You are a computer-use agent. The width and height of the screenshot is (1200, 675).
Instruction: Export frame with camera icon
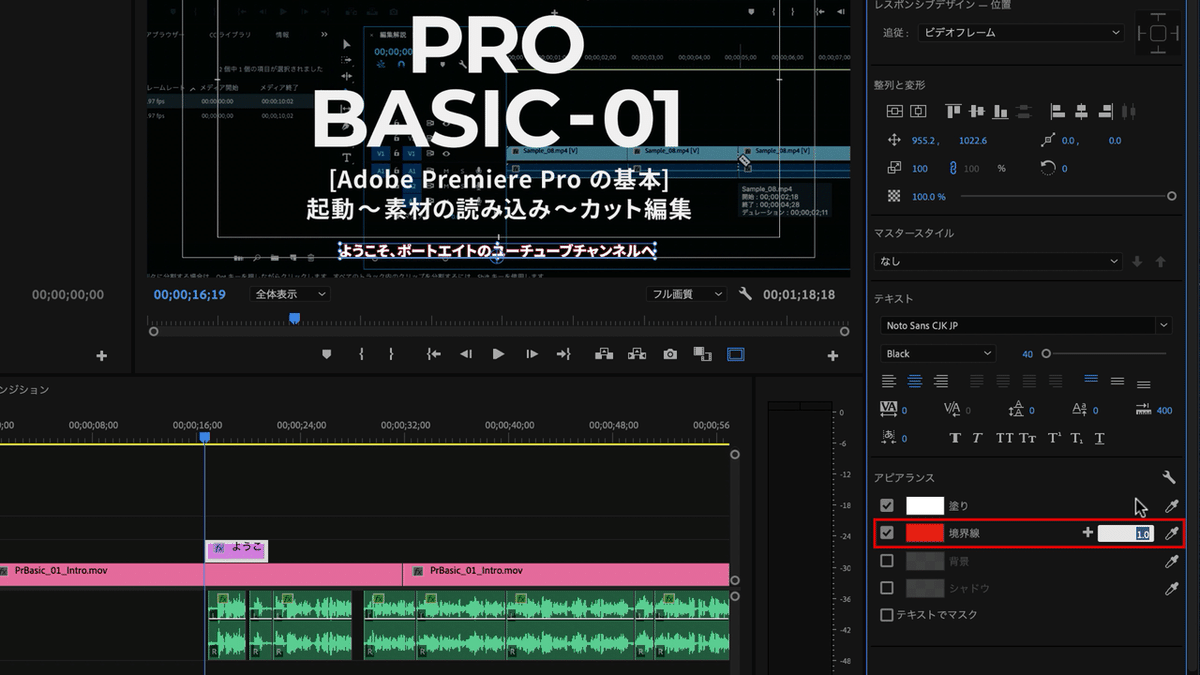point(670,354)
